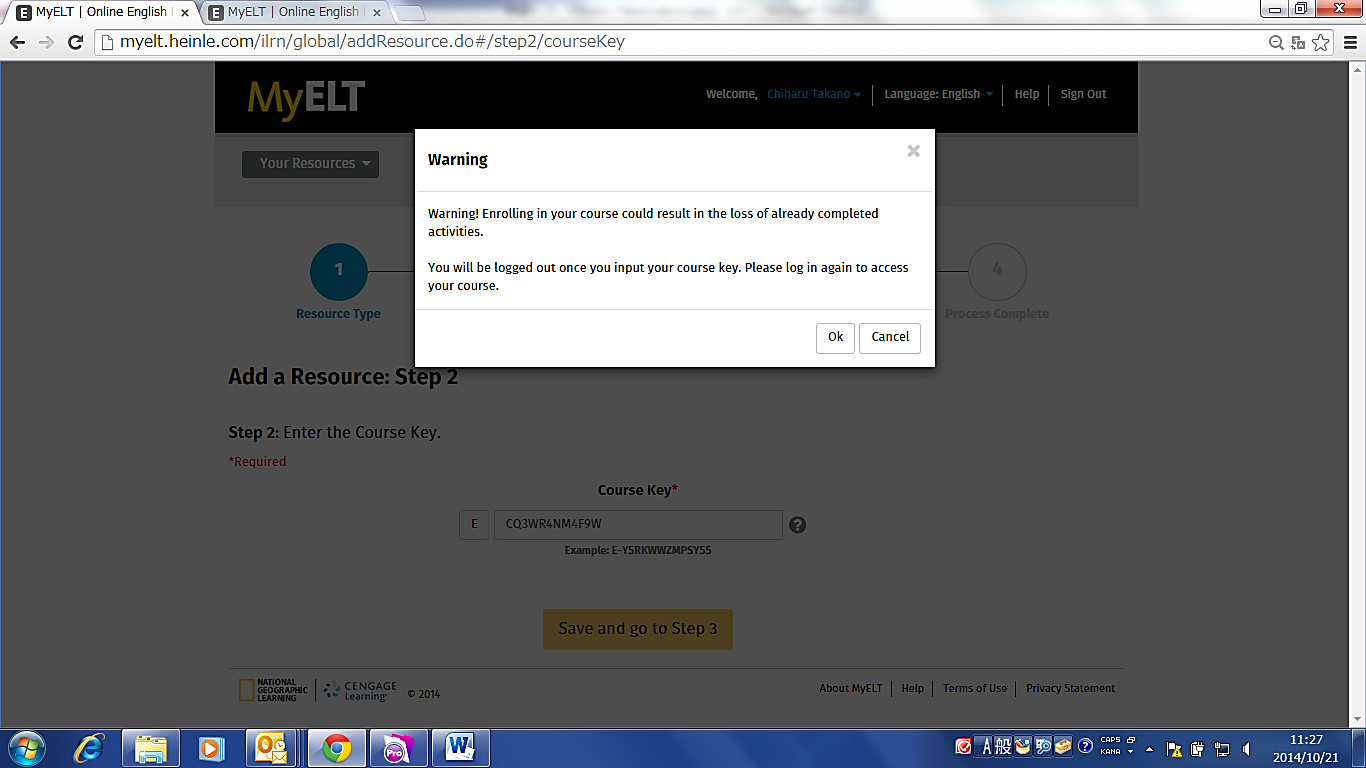Open a new browser tab
The height and width of the screenshot is (768, 1366).
[x=410, y=13]
